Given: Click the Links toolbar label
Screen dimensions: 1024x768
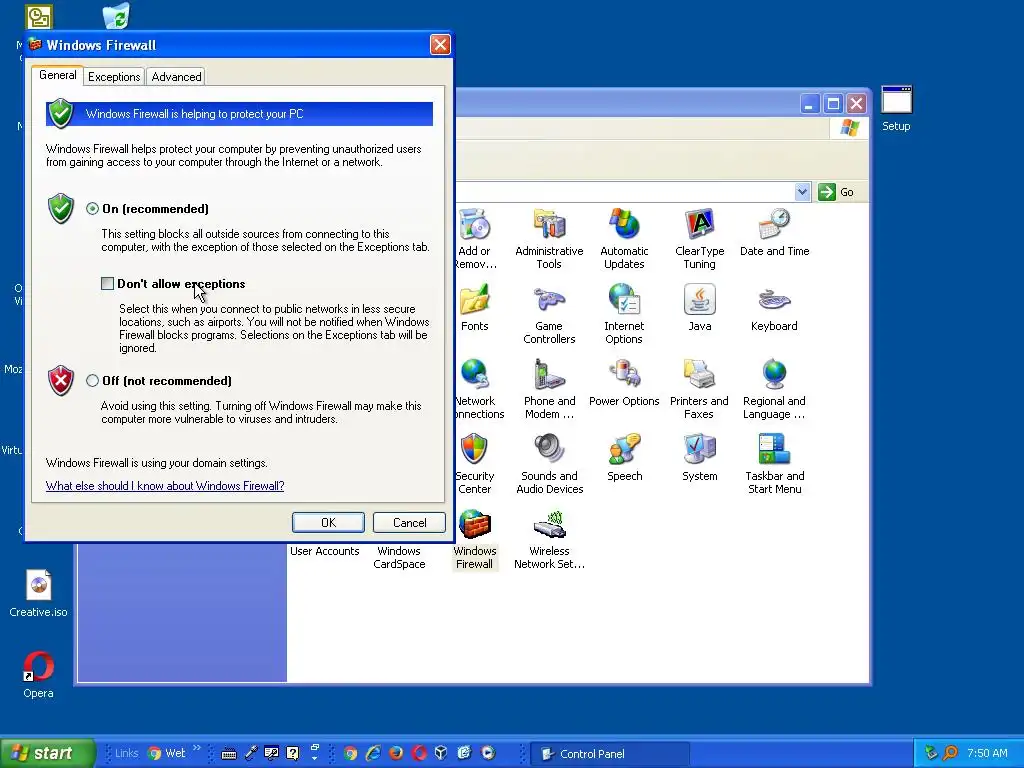Looking at the screenshot, I should click(127, 753).
